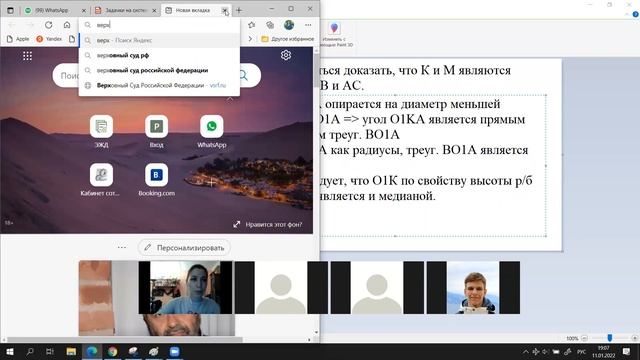The height and width of the screenshot is (360, 640).
Task: Click the Edge tab actions menu icon
Action: (10, 10)
